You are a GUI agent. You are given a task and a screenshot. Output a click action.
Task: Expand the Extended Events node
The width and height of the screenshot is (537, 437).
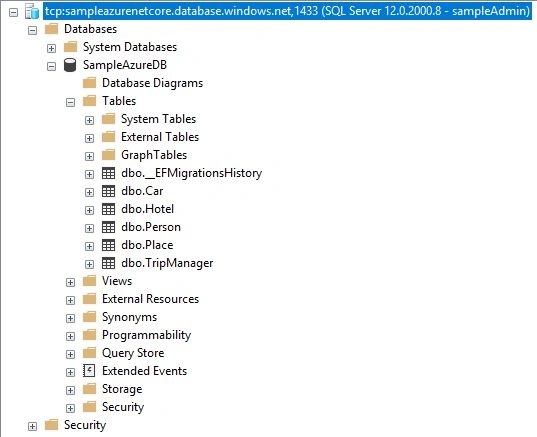pos(71,373)
